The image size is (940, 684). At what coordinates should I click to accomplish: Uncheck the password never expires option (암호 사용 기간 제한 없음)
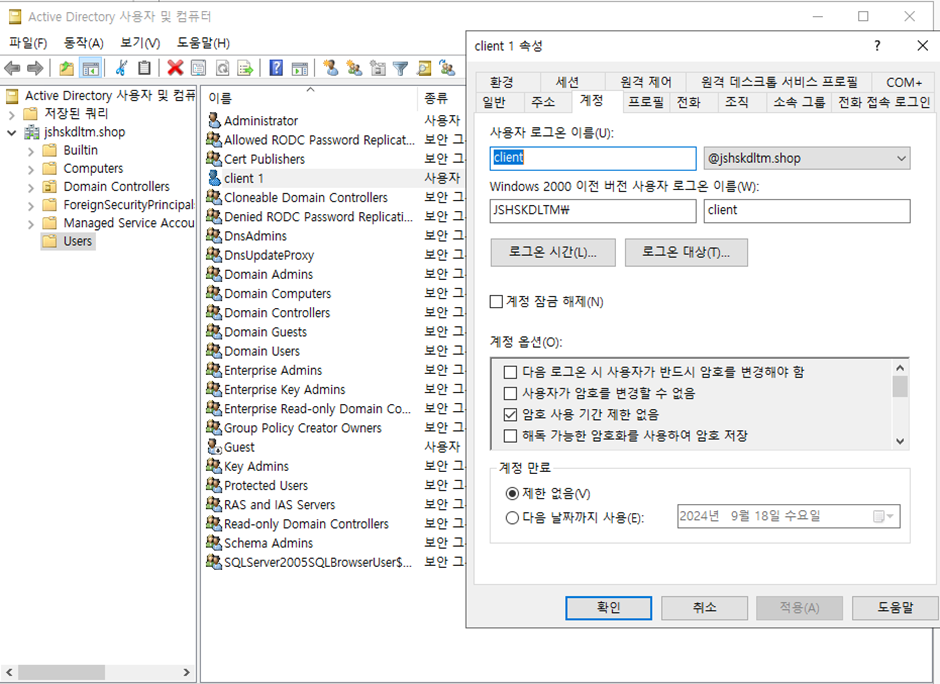pyautogui.click(x=511, y=414)
